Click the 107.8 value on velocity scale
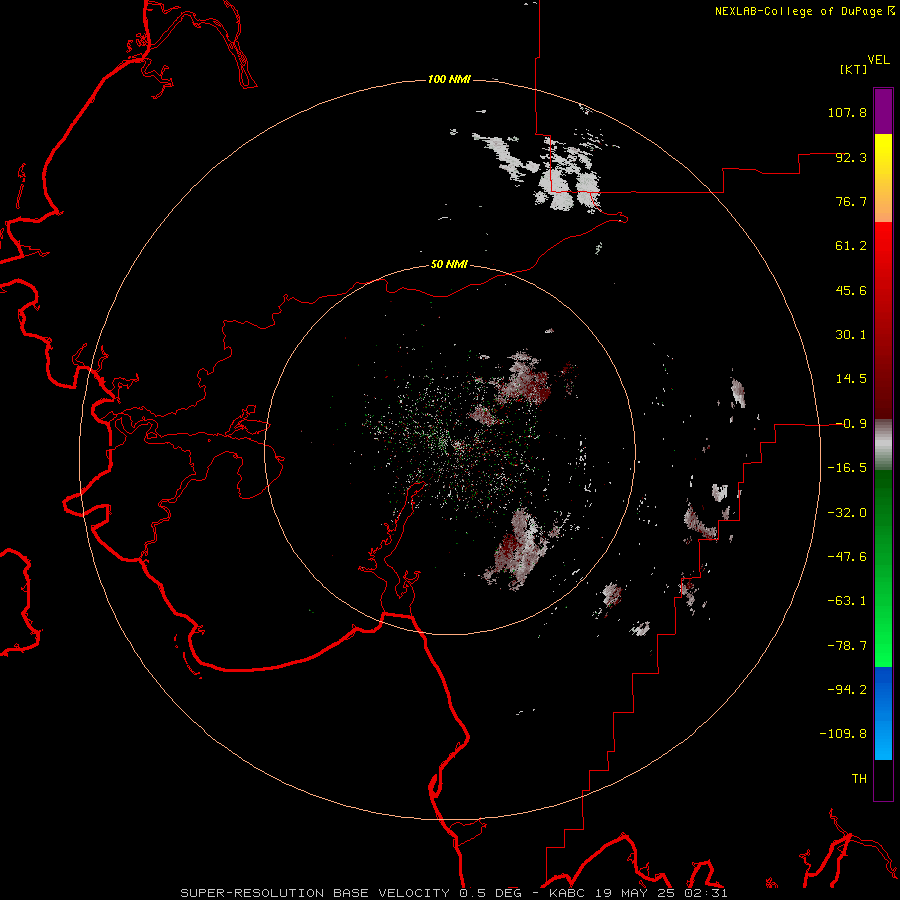Image resolution: width=900 pixels, height=900 pixels. coord(847,112)
